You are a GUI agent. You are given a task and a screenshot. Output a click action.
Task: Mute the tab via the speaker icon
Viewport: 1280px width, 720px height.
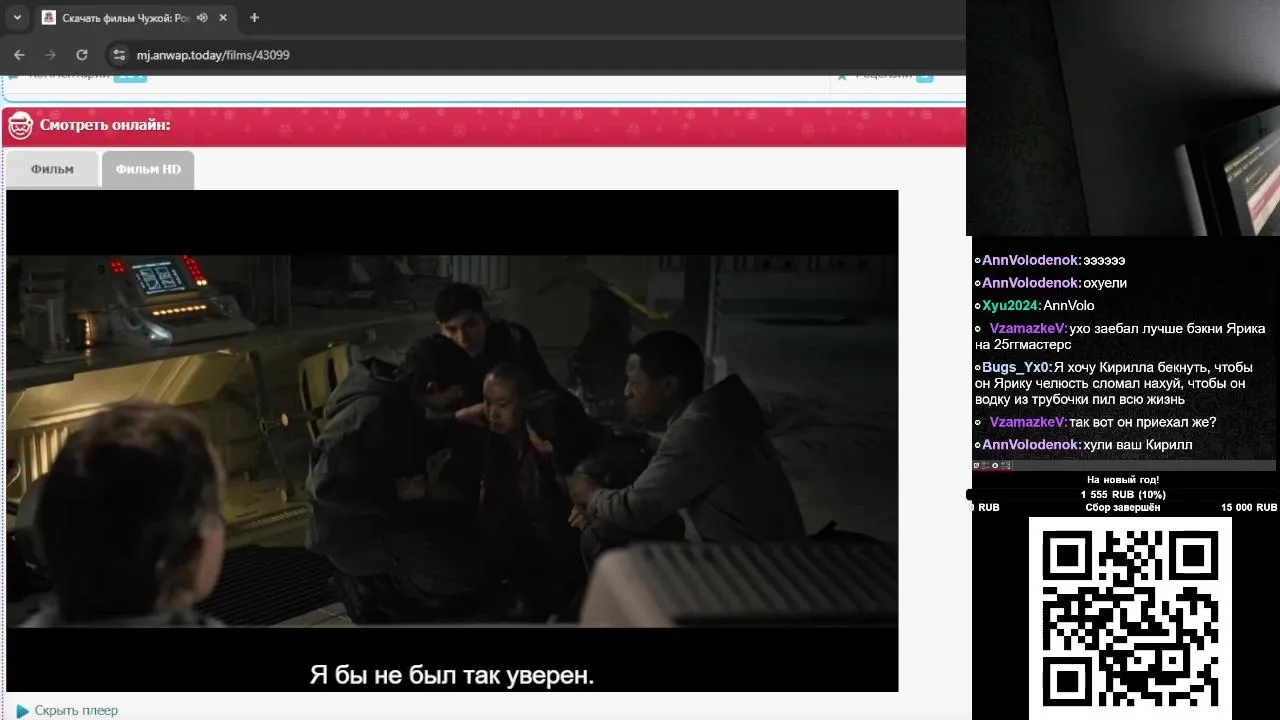[x=202, y=18]
